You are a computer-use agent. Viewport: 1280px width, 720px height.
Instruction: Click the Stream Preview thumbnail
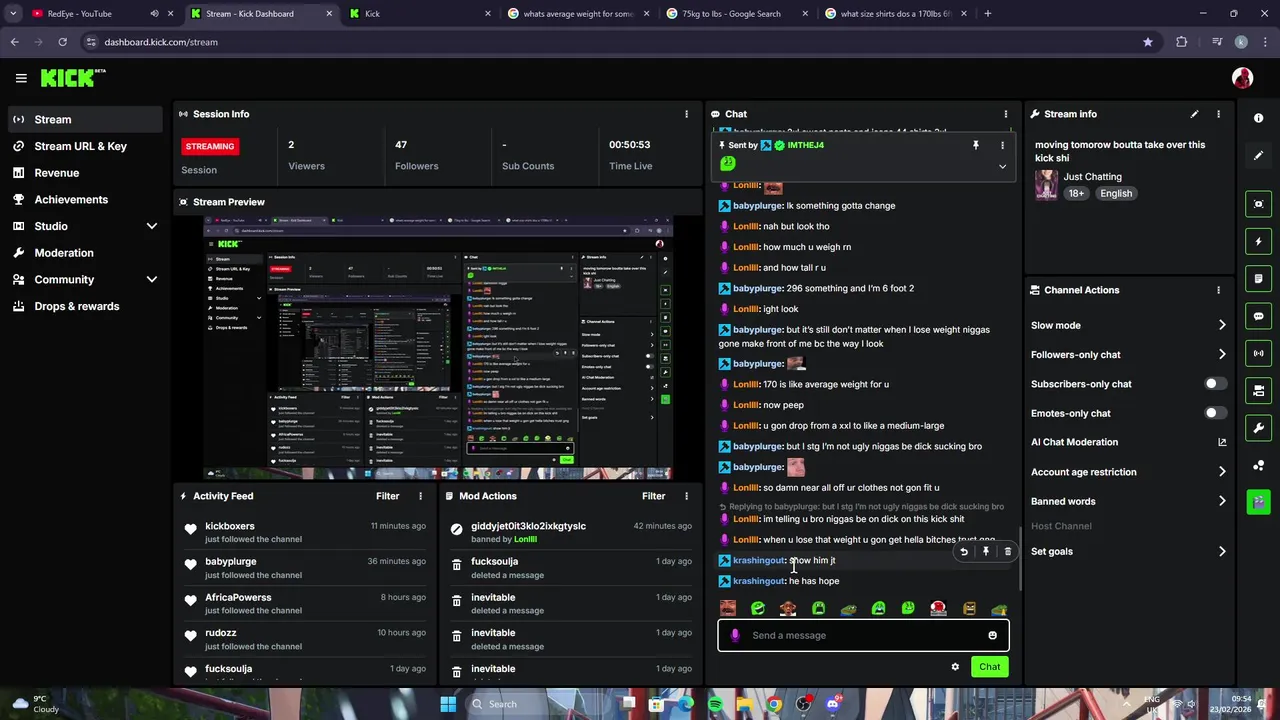tap(438, 347)
